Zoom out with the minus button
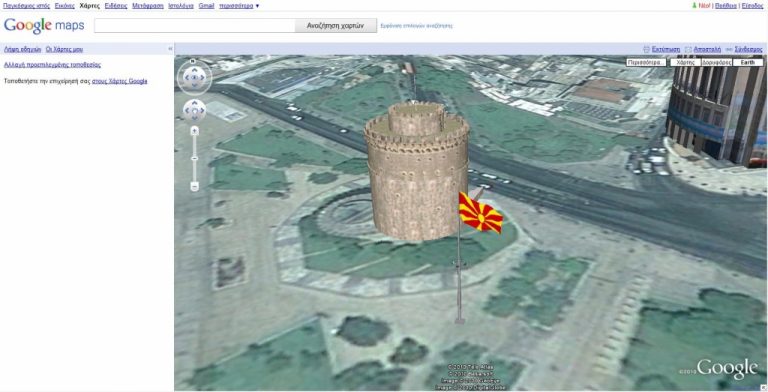This screenshot has height=392, width=768. pos(194,186)
